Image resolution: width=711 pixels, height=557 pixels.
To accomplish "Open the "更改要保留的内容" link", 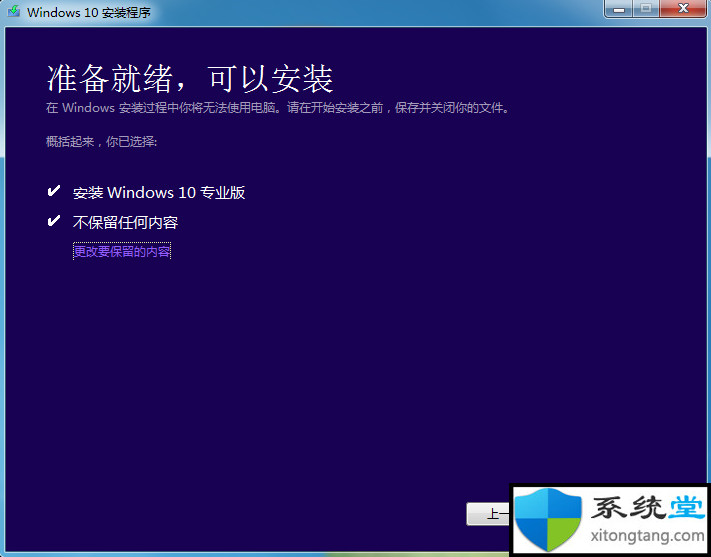I will (x=122, y=251).
